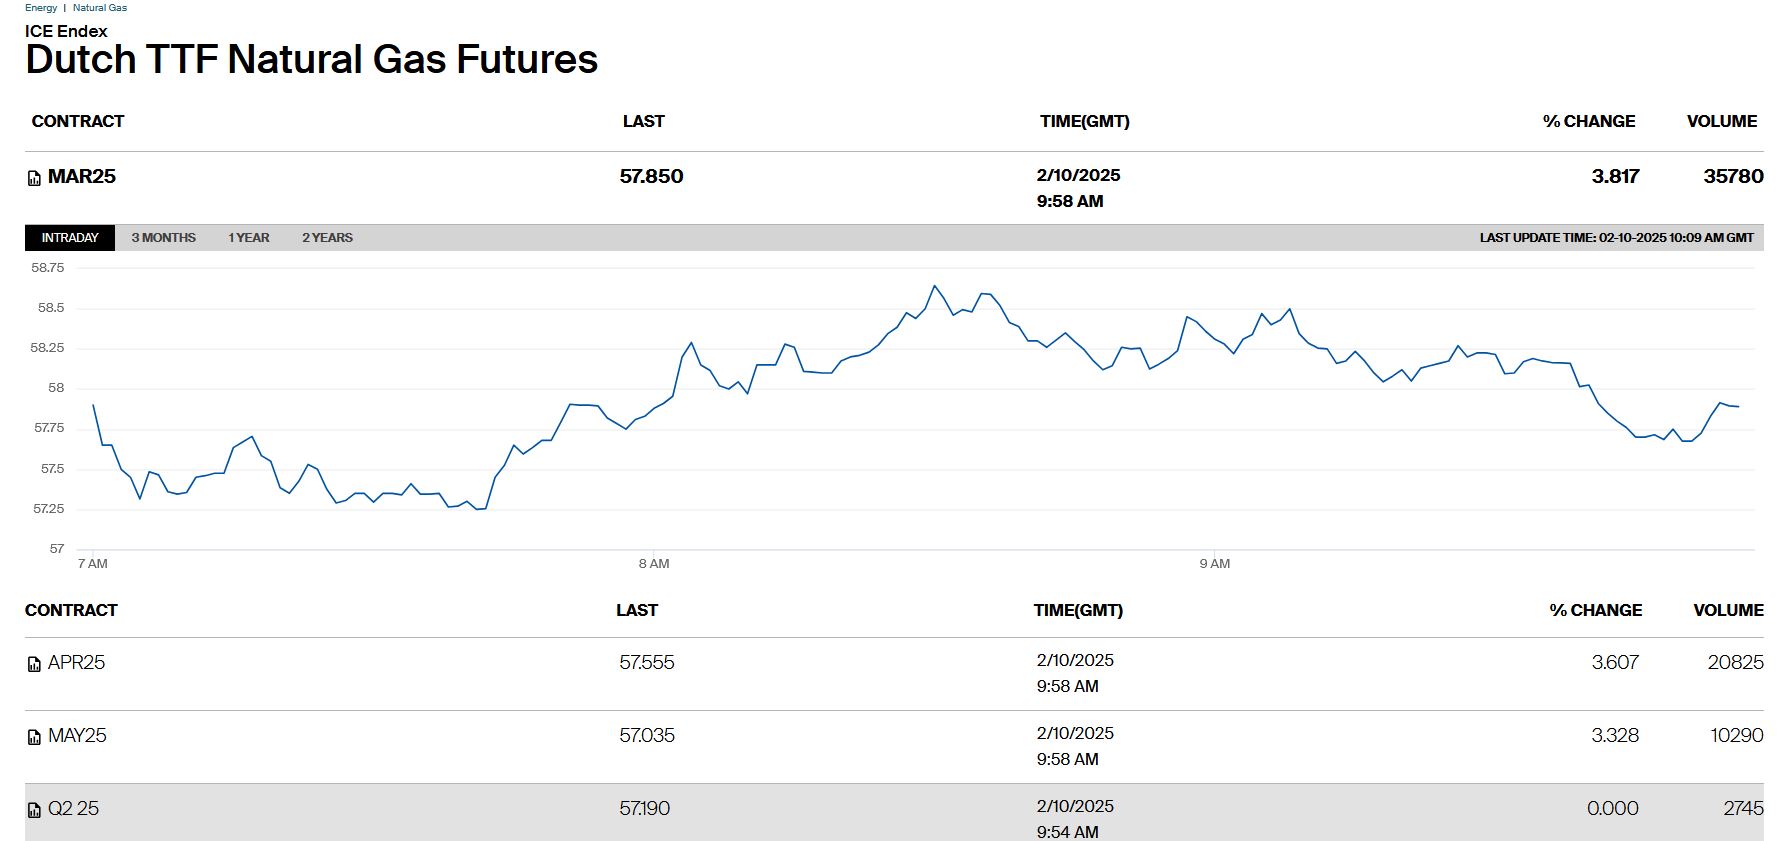
Task: Select the INTRADAY chart tab
Action: (70, 238)
